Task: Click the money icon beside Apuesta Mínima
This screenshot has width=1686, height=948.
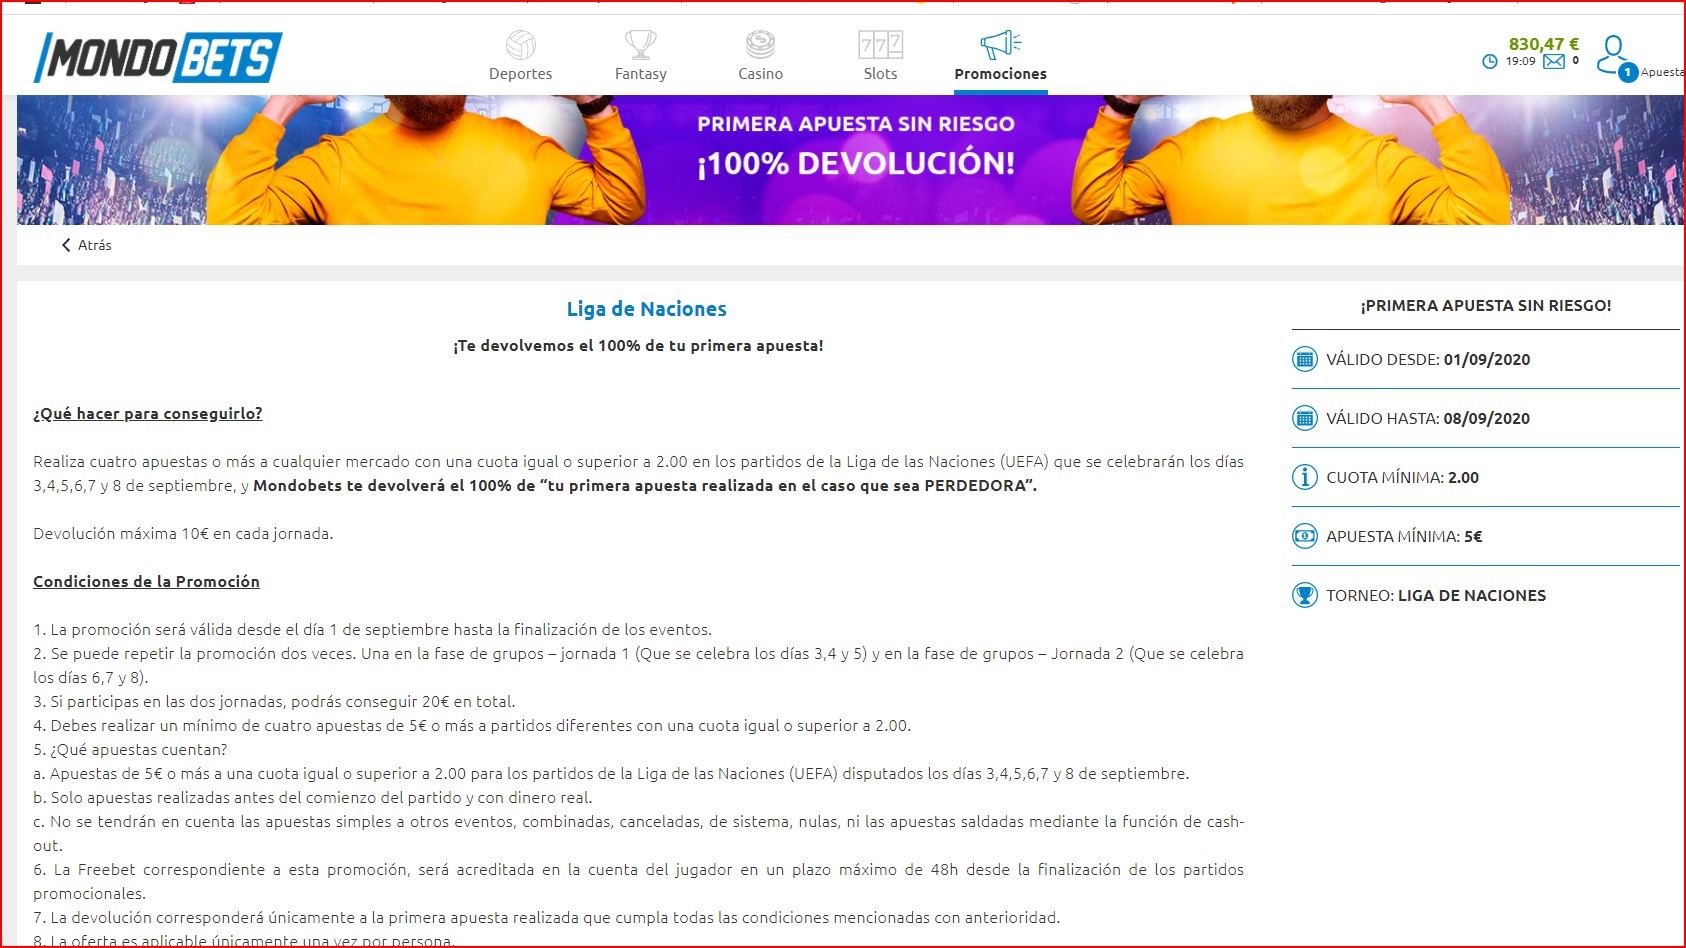Action: (1304, 536)
